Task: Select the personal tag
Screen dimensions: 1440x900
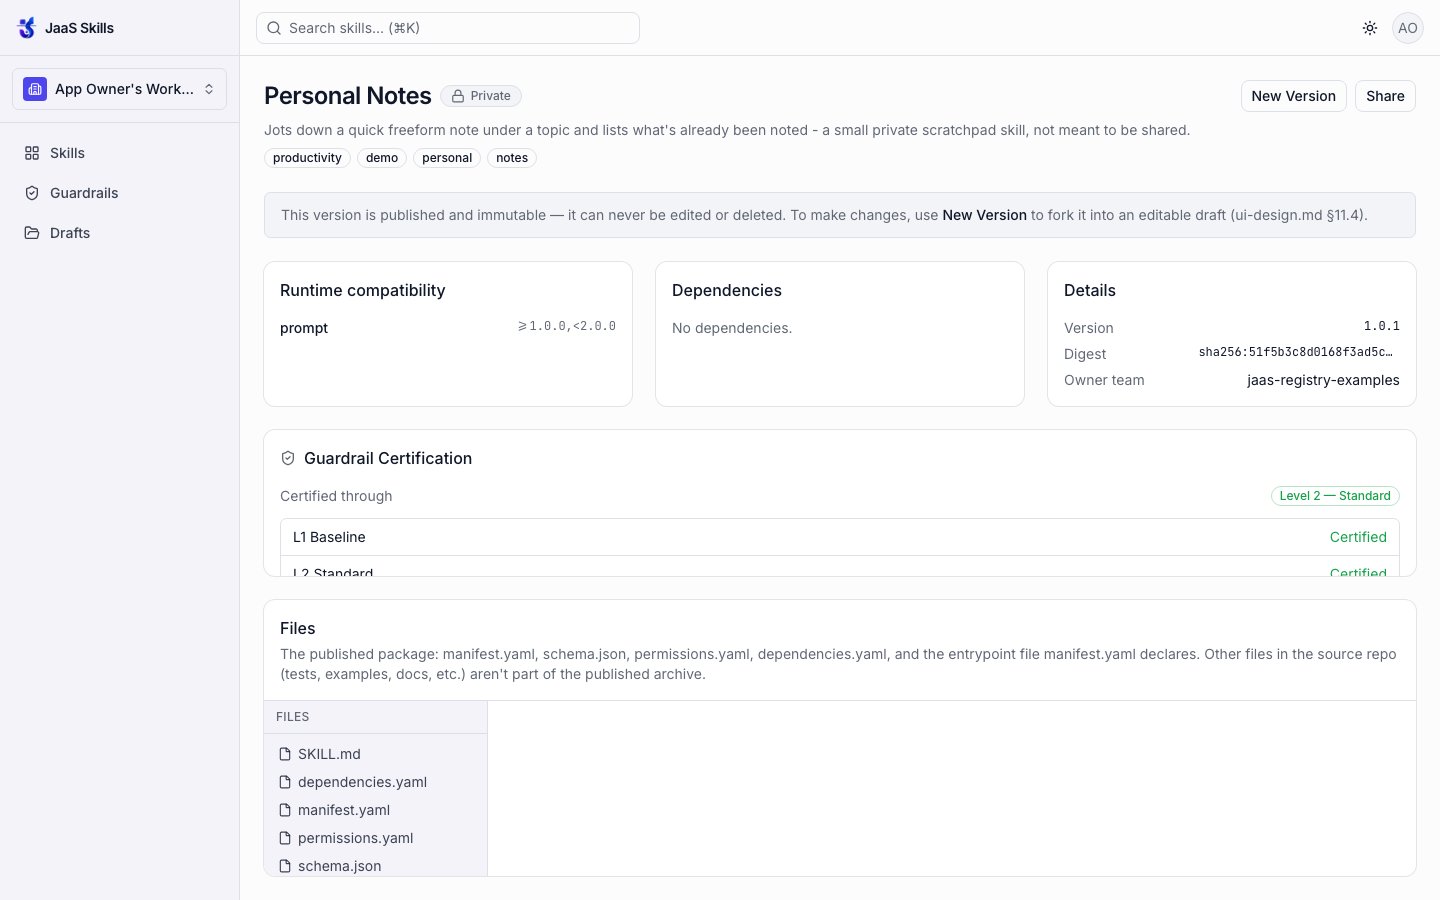Action: 447,158
